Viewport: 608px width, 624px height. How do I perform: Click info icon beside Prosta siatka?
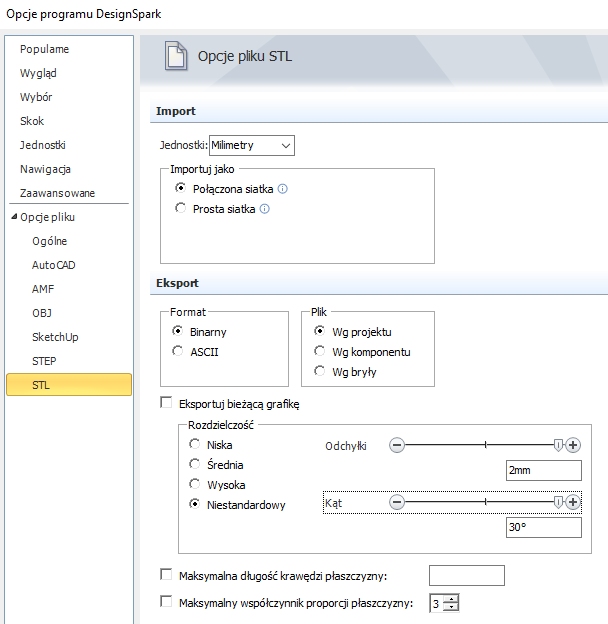[265, 209]
